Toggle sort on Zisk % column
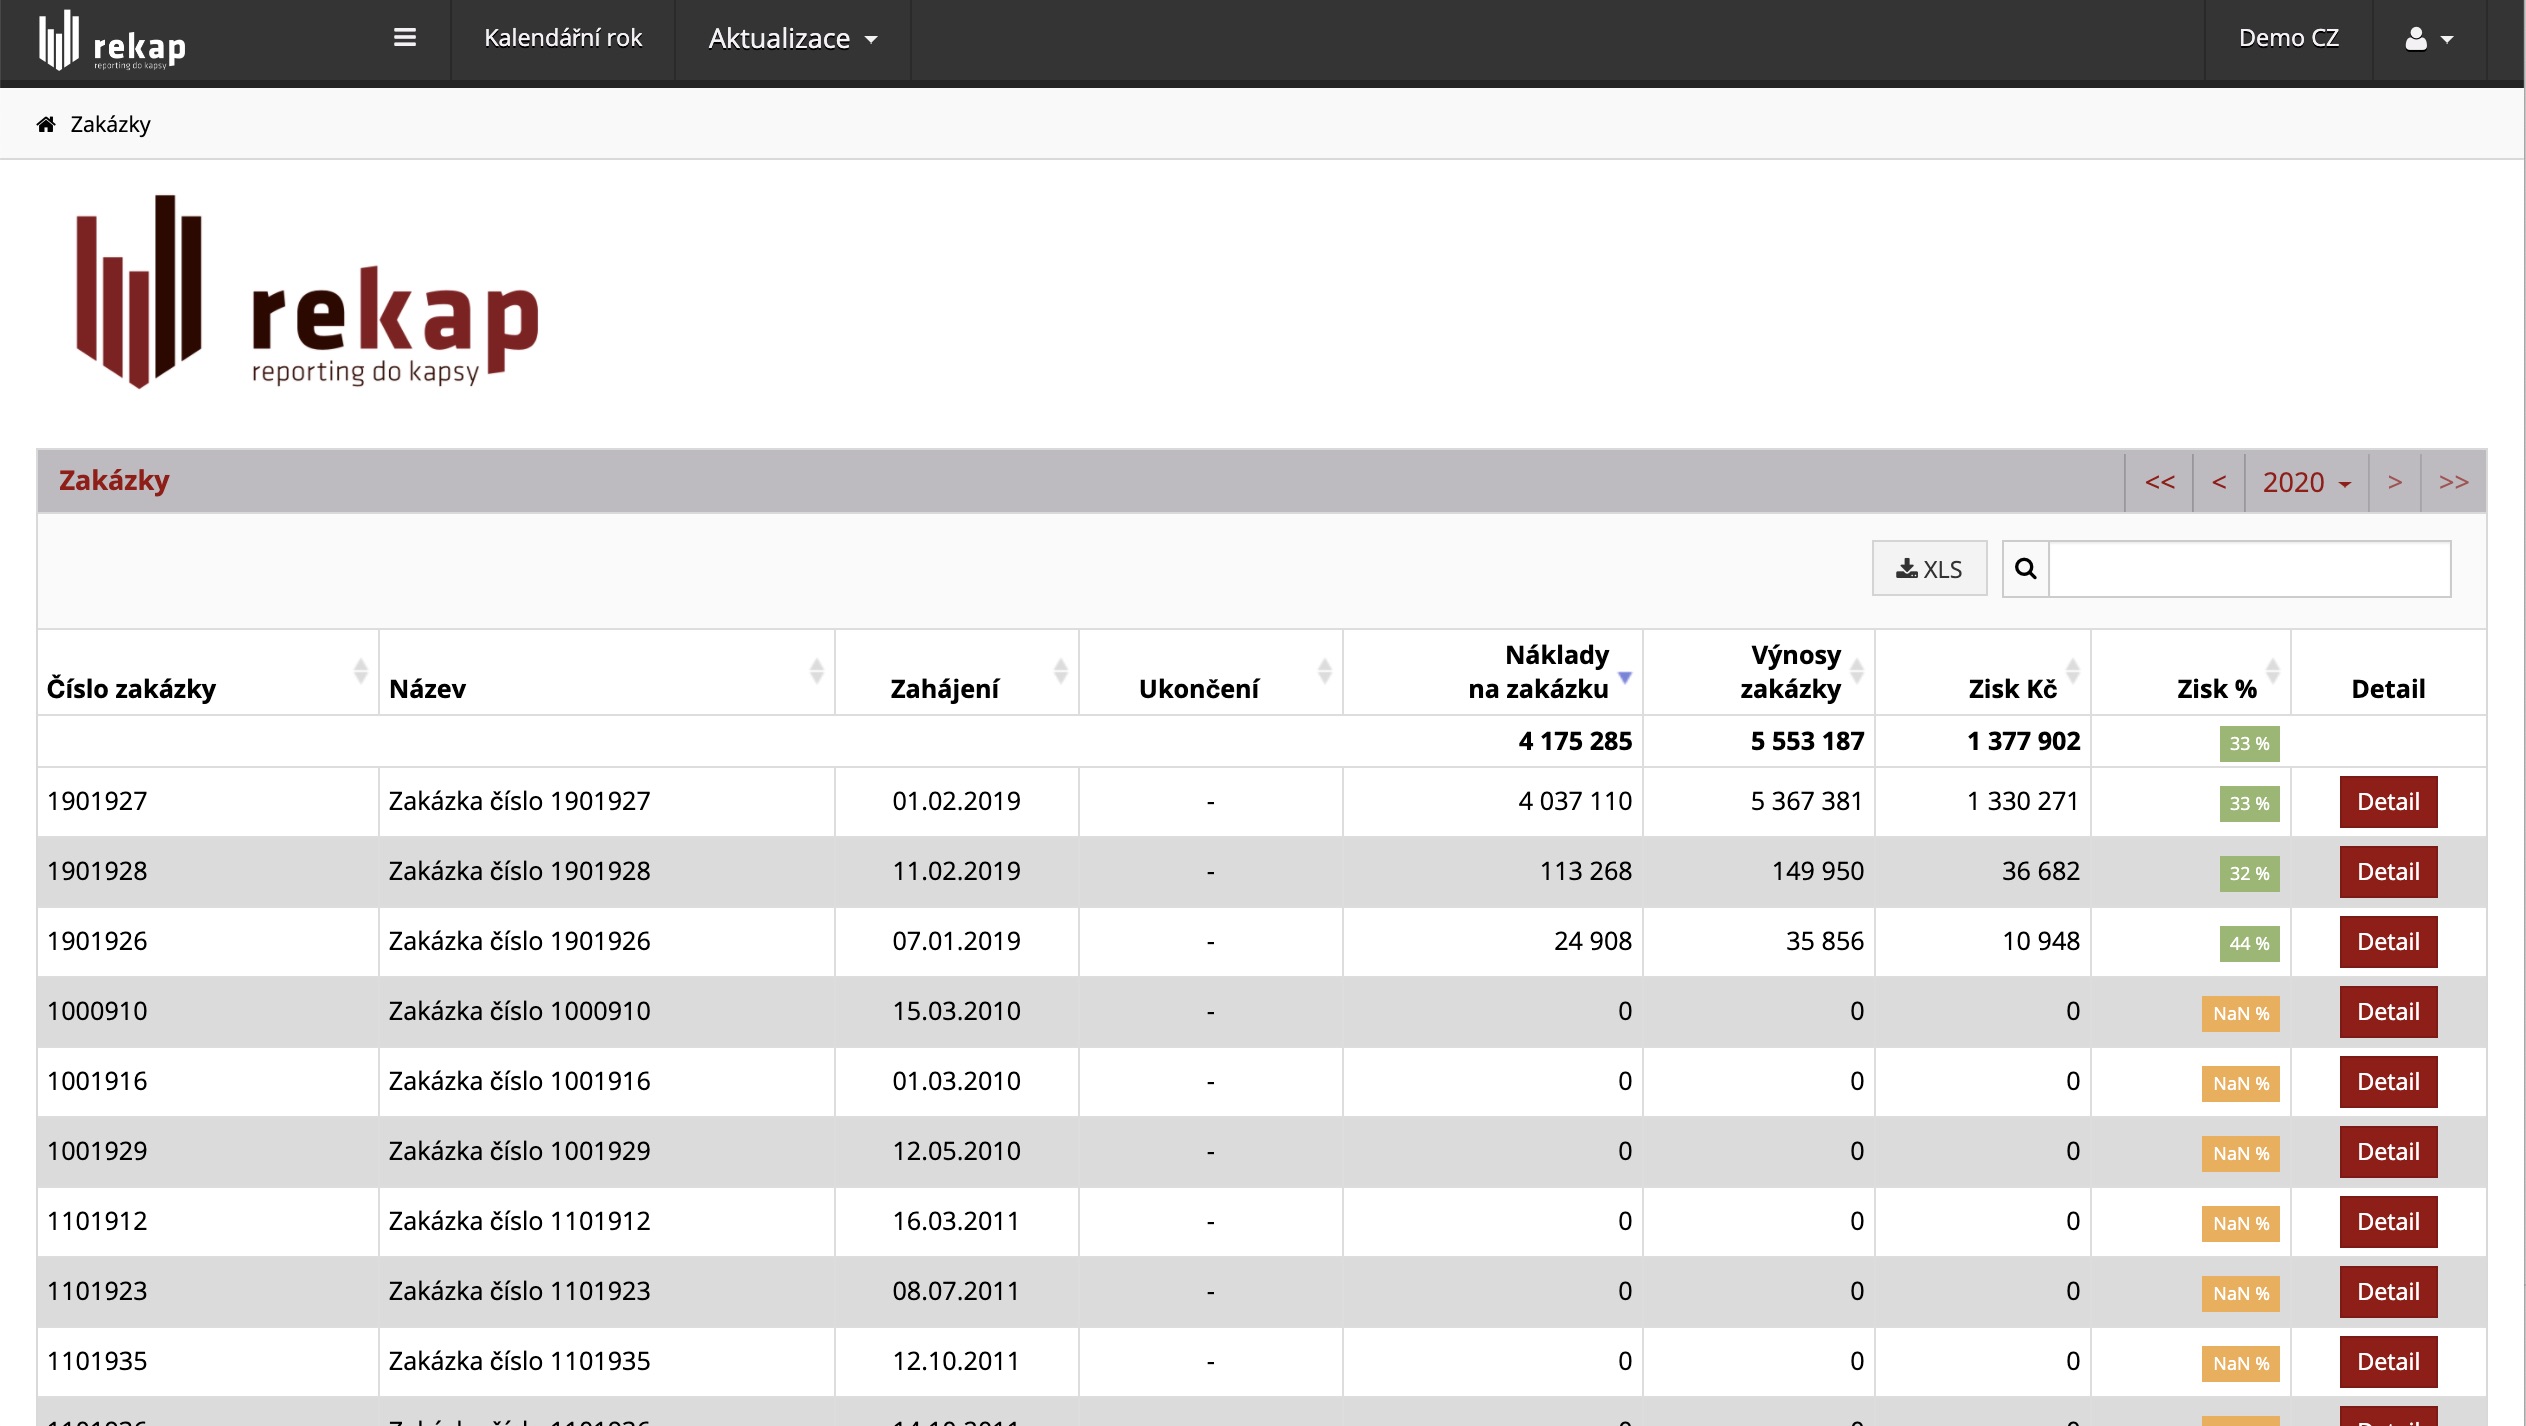The width and height of the screenshot is (2526, 1426). 2272,671
